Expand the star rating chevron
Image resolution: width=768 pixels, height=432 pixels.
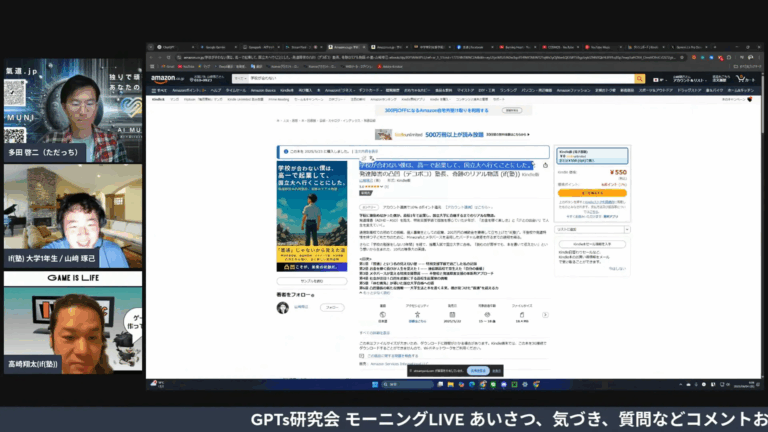[382, 187]
